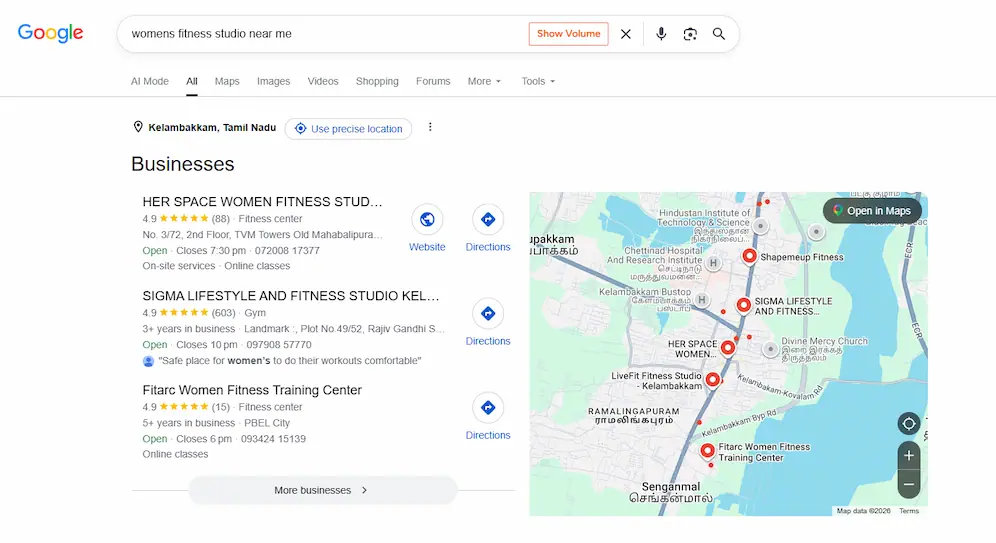Image resolution: width=996 pixels, height=543 pixels.
Task: Click into the search query field
Action: (x=324, y=34)
